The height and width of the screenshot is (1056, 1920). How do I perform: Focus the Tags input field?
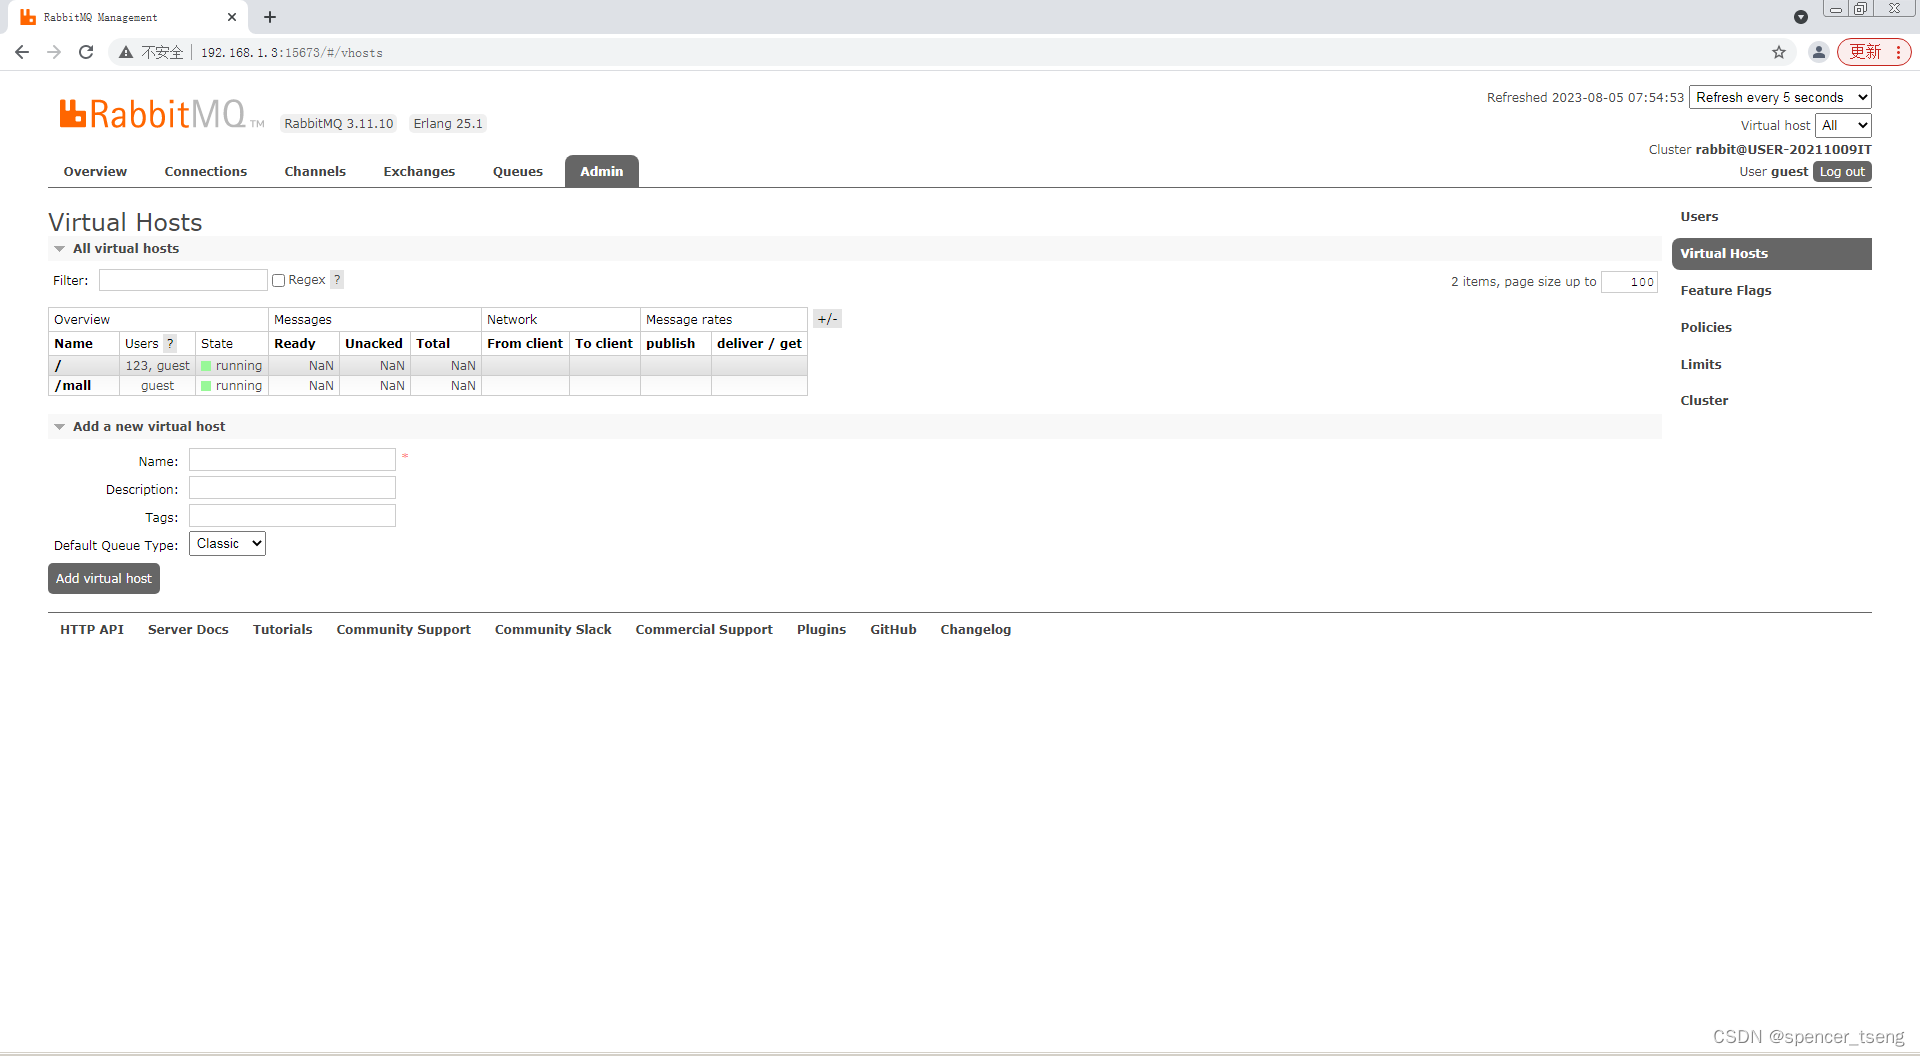(292, 516)
